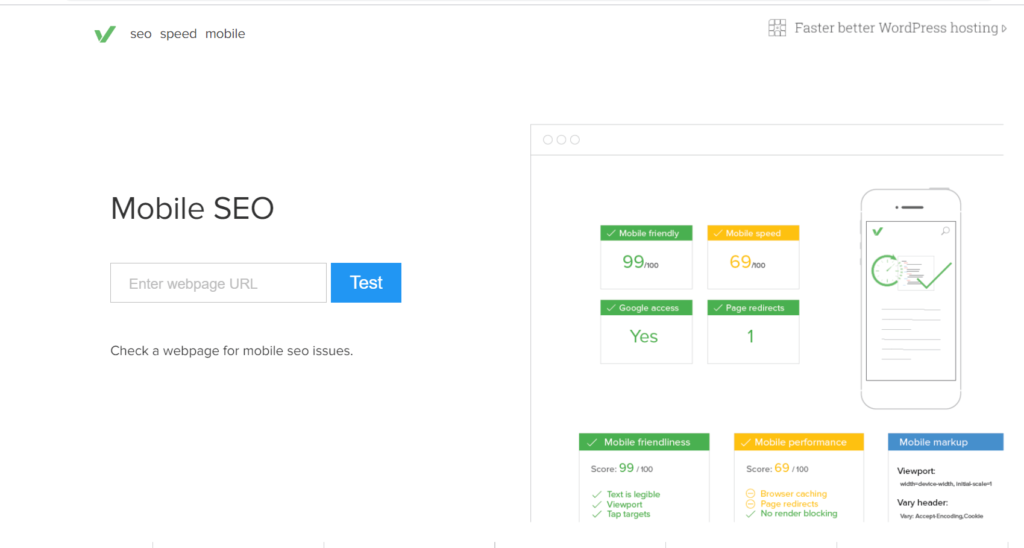Screen dimensions: 1024x548
Task: Select the Google access Yes card
Action: click(x=647, y=331)
